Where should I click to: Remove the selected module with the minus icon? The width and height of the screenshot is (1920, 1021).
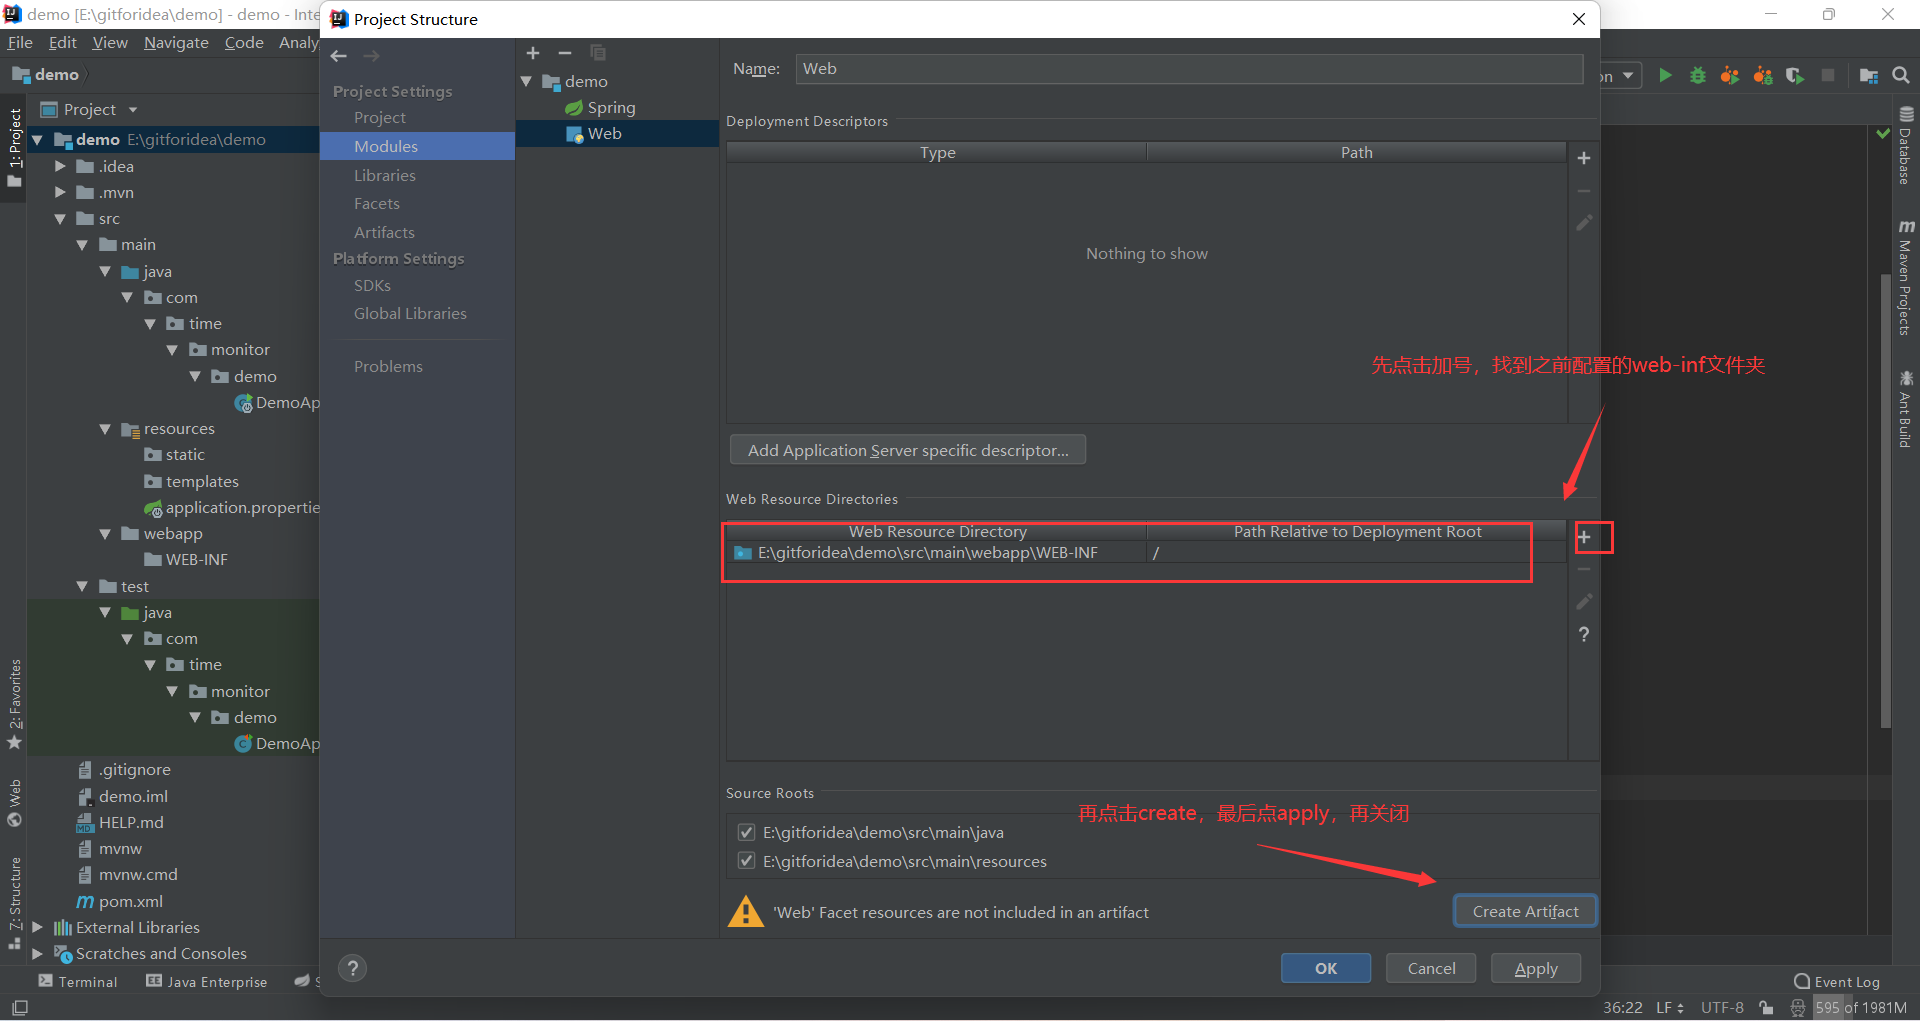[565, 53]
